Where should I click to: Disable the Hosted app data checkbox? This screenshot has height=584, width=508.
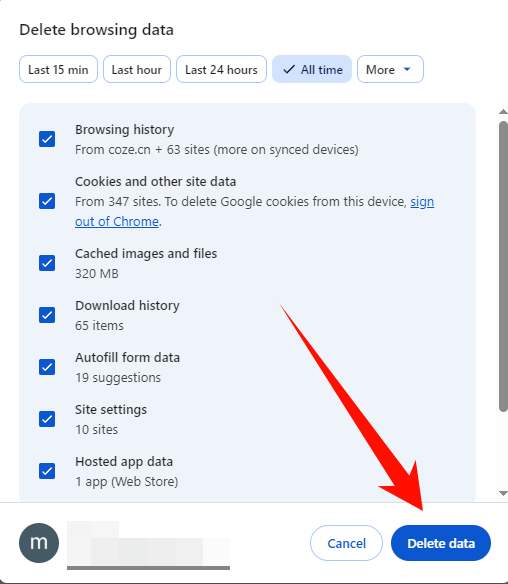(x=47, y=471)
